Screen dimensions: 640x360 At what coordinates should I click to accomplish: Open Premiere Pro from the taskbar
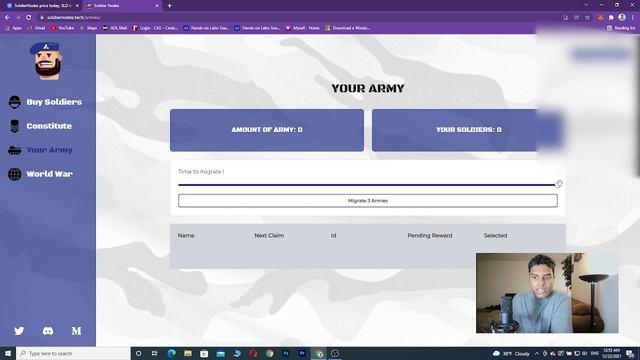[x=302, y=353]
